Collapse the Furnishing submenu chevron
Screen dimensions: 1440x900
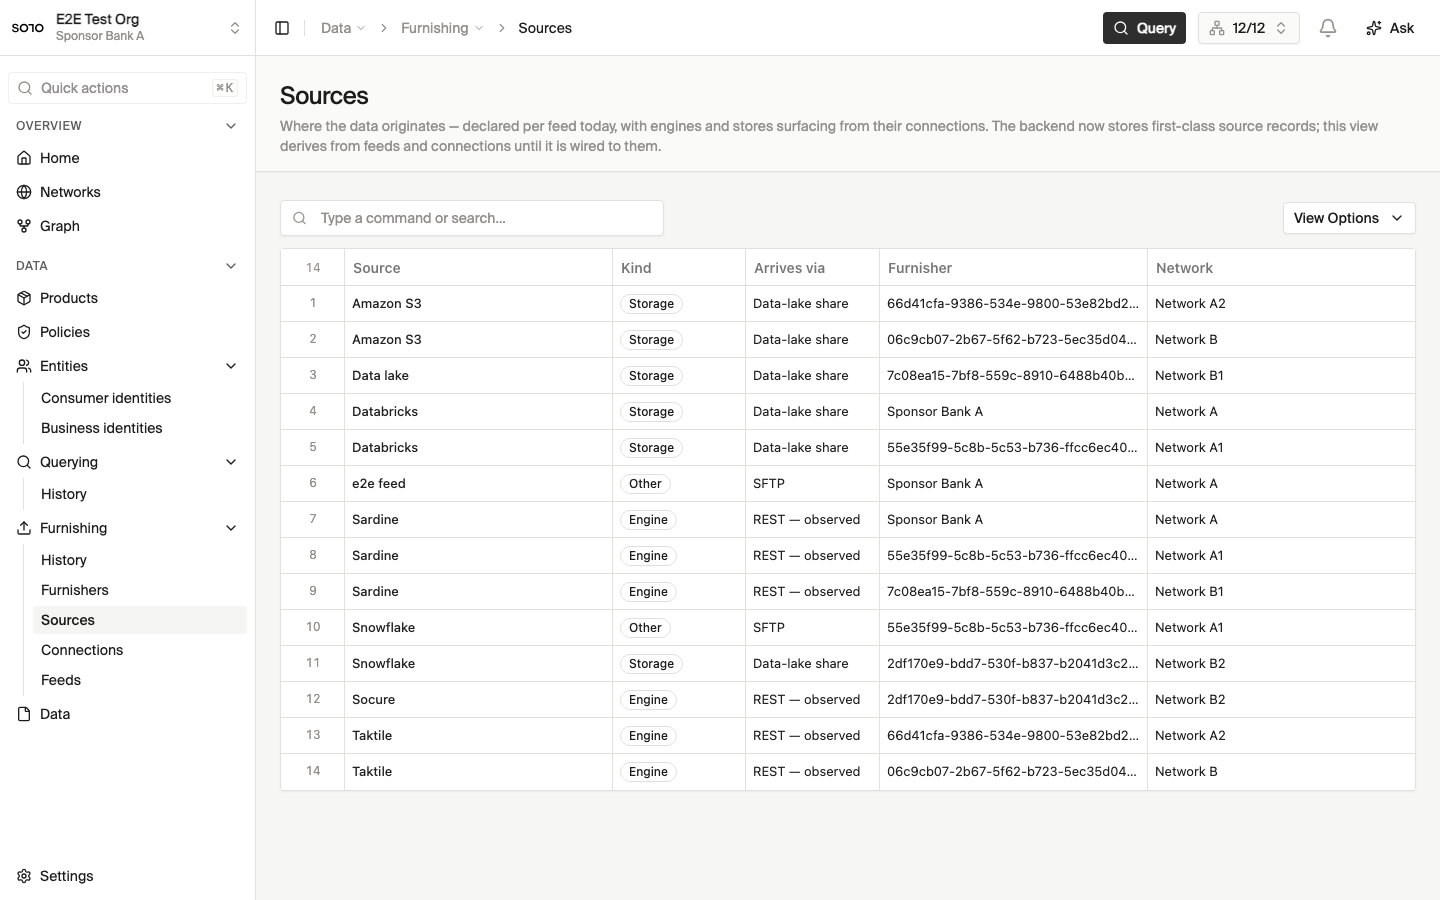(231, 528)
